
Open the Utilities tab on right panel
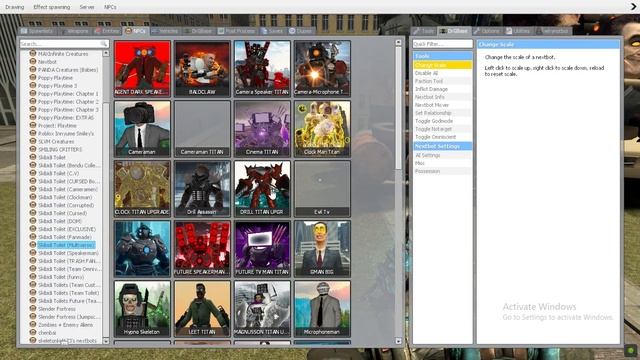coord(518,31)
